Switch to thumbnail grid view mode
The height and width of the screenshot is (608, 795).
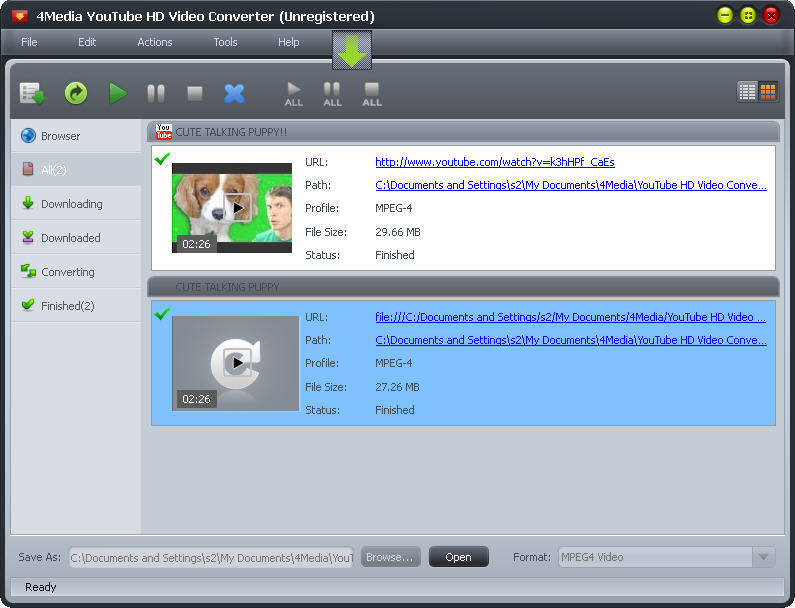tap(768, 92)
